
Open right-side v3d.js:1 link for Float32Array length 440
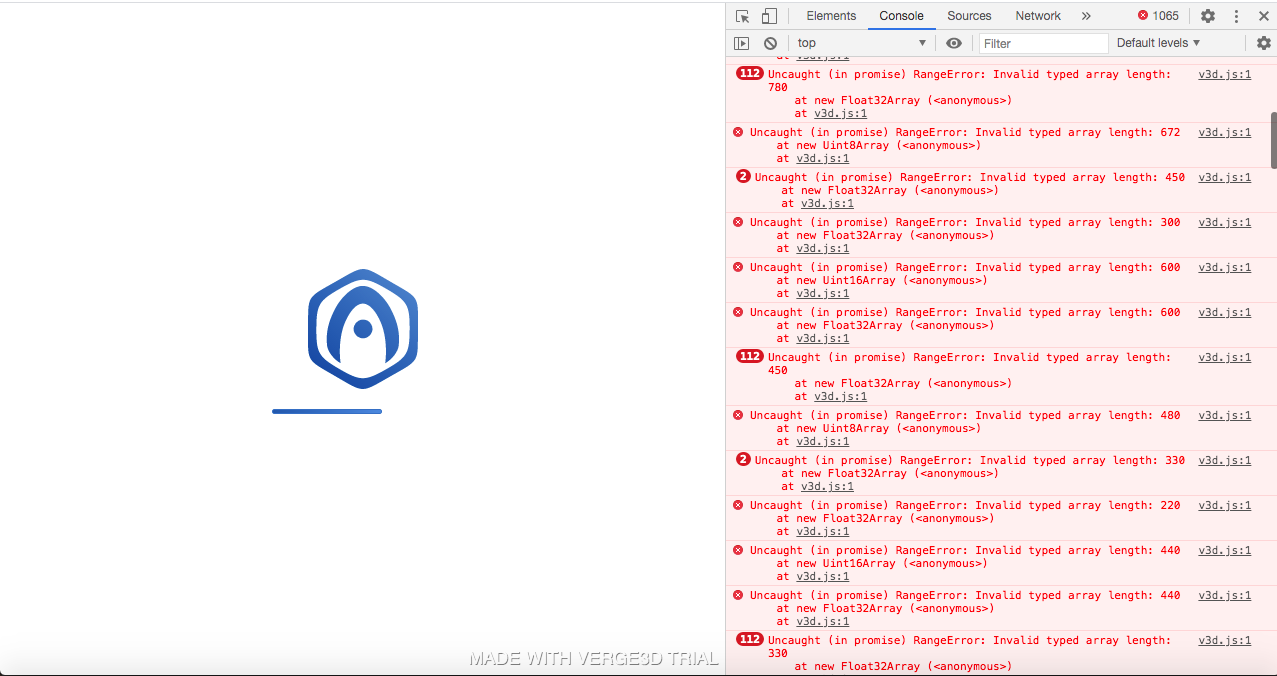click(1225, 595)
